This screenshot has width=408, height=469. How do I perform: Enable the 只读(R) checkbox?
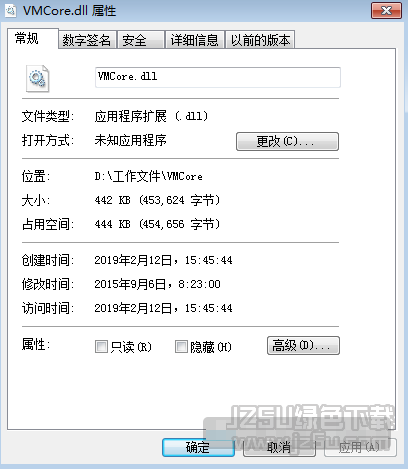[x=101, y=347]
